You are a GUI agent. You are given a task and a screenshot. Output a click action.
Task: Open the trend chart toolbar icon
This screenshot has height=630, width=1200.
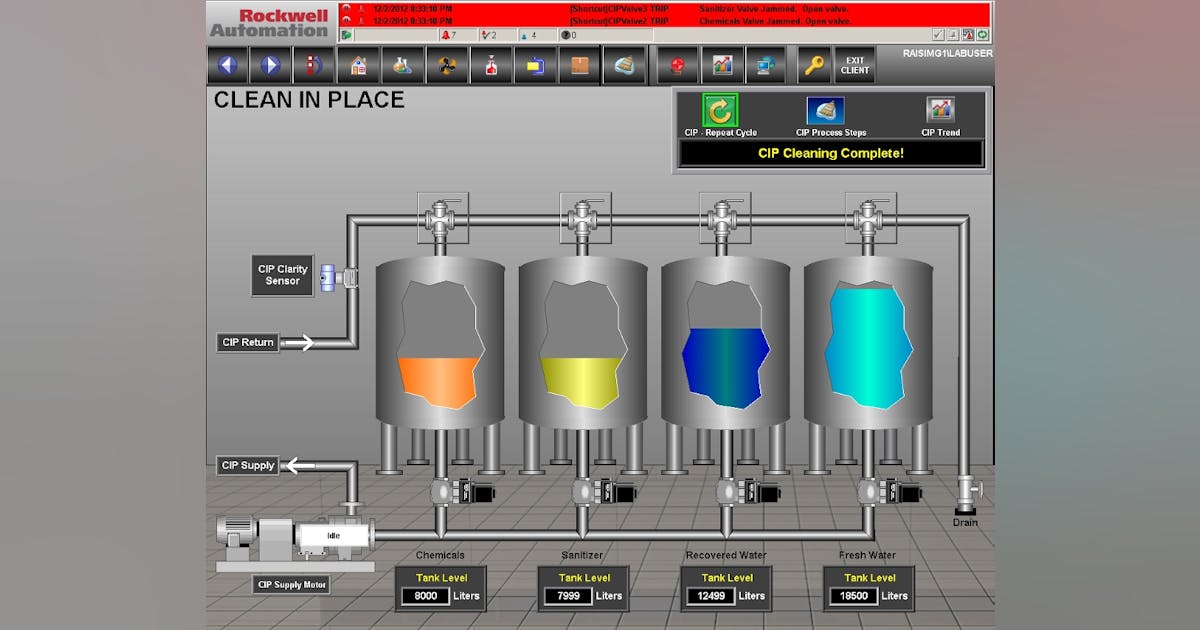[722, 66]
